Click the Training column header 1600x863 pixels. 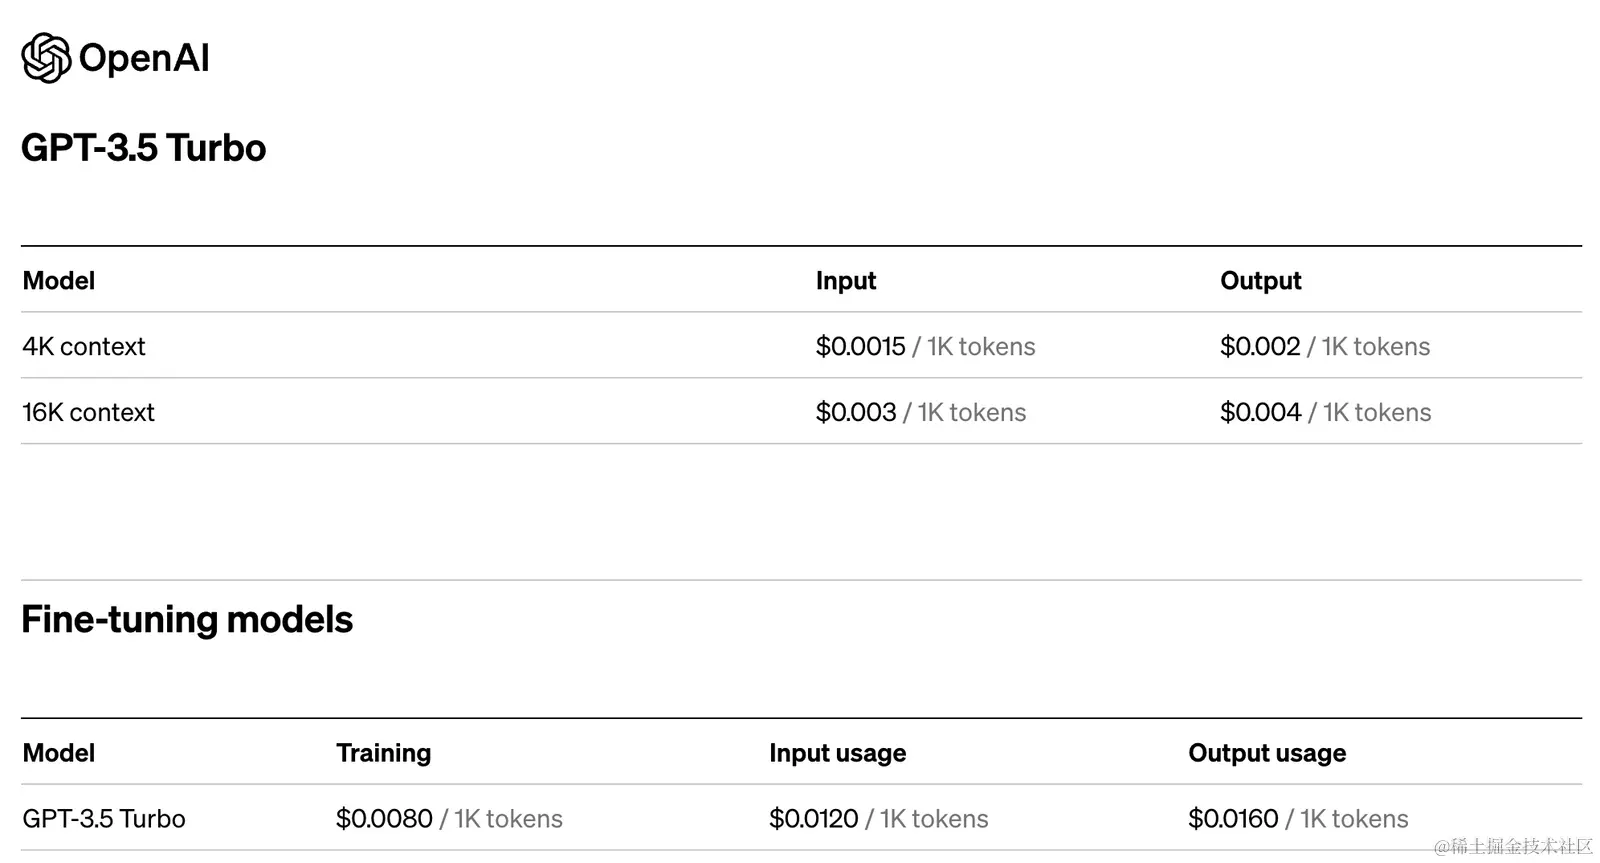pyautogui.click(x=384, y=753)
